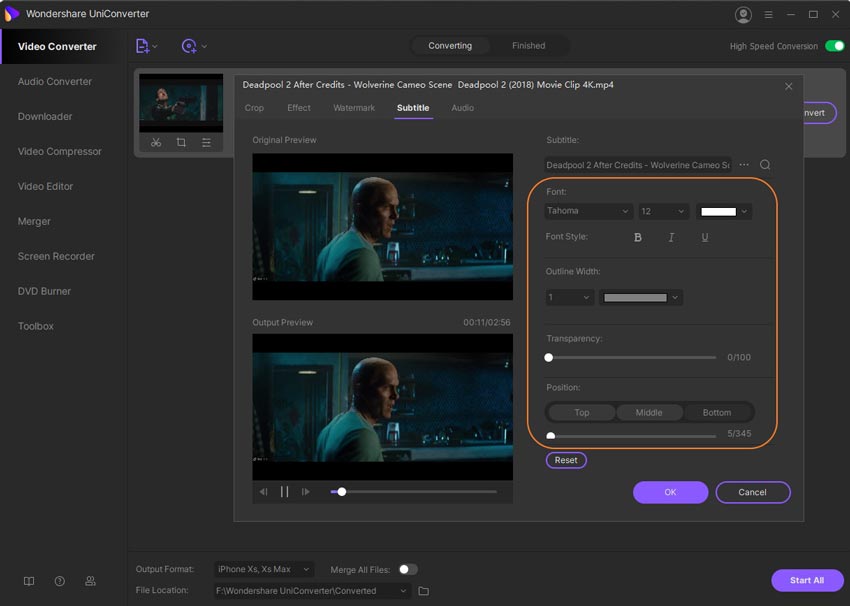
Task: Open the output folder icon
Action: pos(423,591)
